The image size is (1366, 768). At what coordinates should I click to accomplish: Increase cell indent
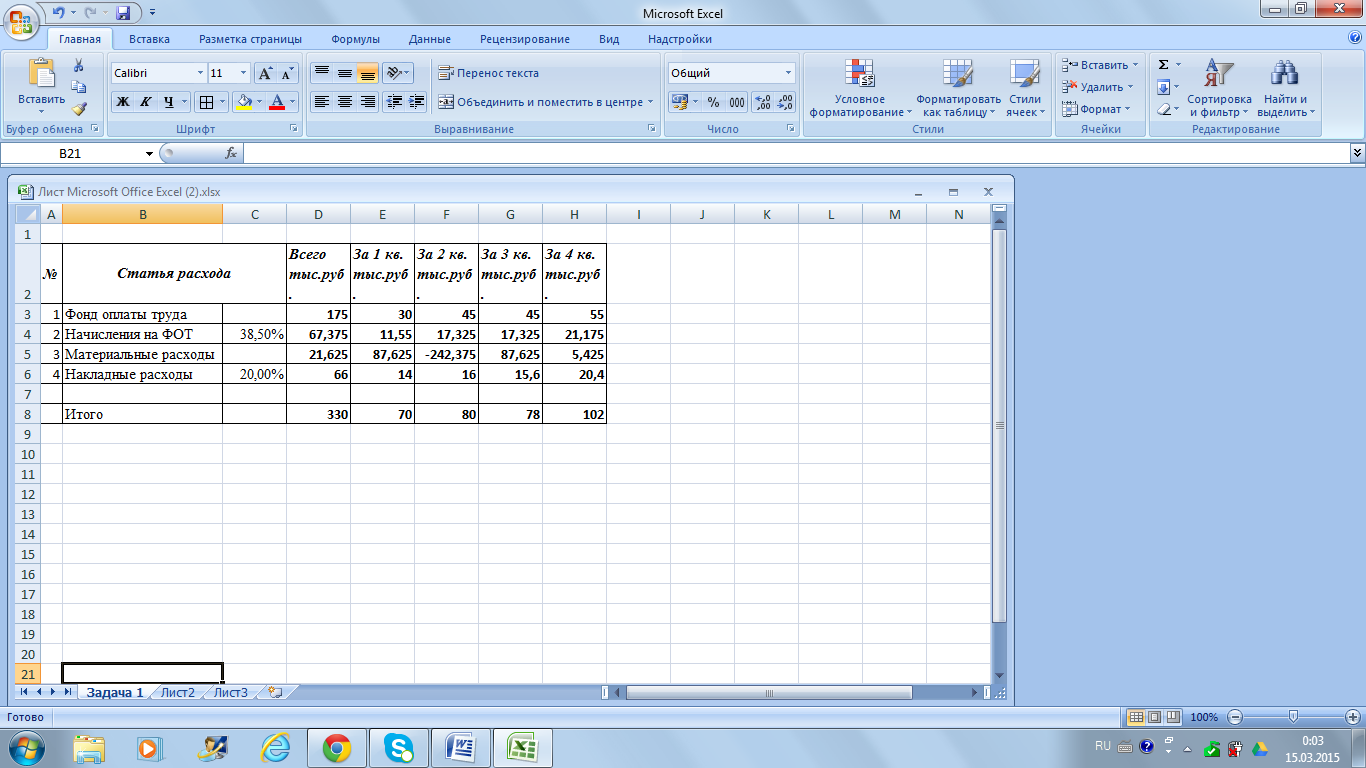point(417,102)
